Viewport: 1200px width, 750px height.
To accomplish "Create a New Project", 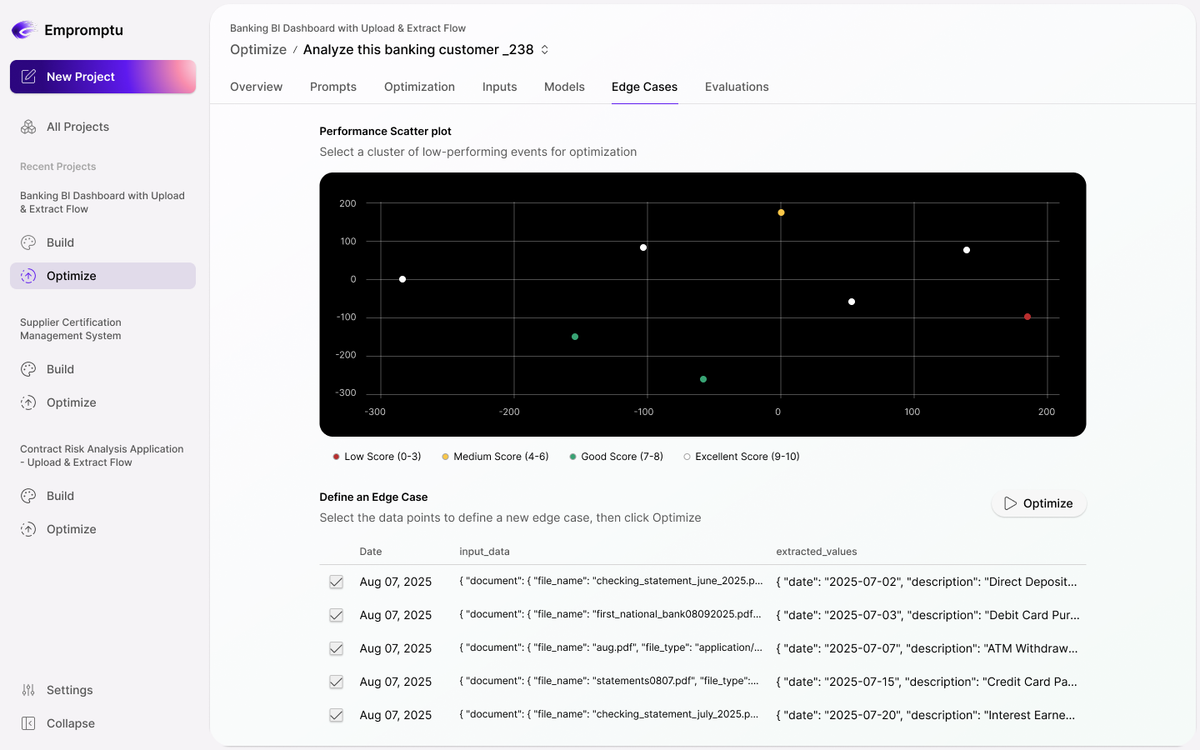I will tap(102, 77).
